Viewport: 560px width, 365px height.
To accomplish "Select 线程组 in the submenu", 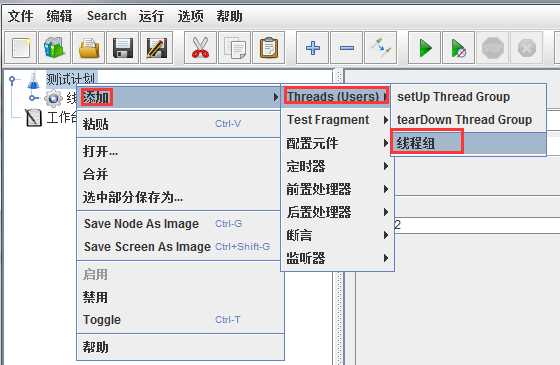I will click(468, 143).
